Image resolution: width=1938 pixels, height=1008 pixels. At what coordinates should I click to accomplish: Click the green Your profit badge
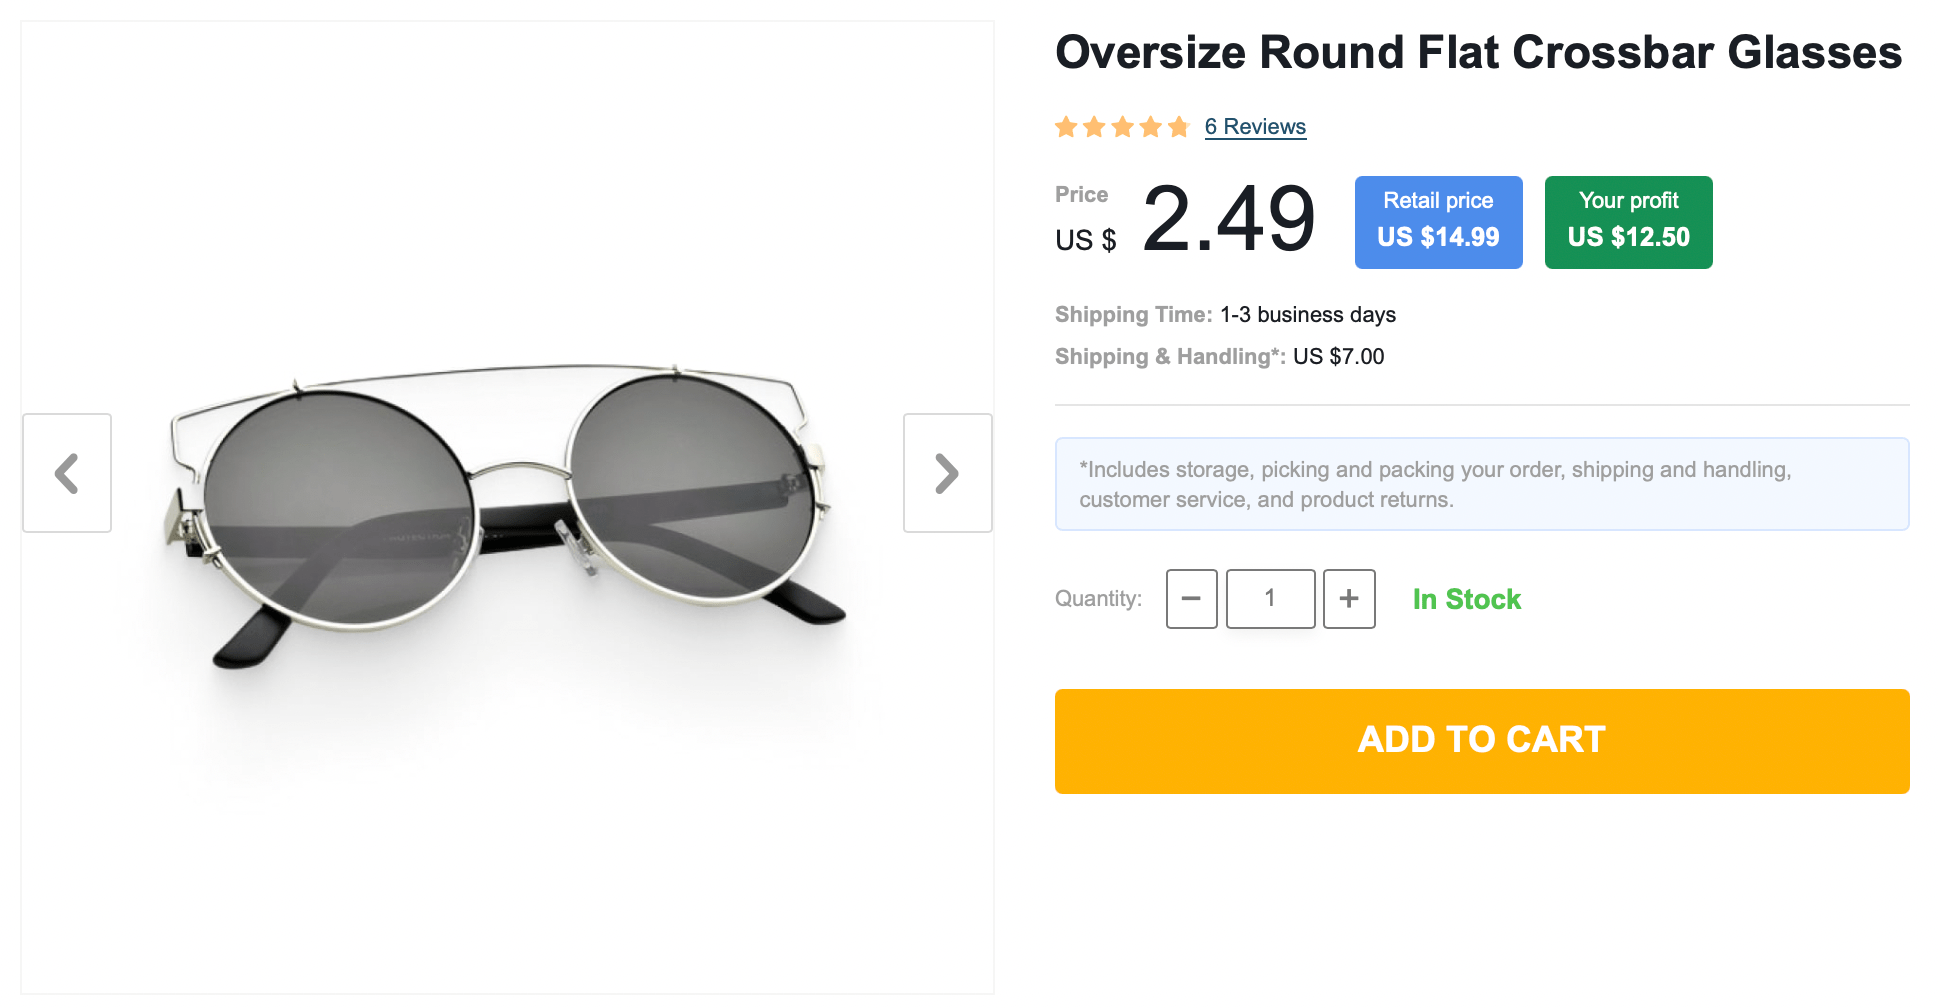click(x=1628, y=222)
